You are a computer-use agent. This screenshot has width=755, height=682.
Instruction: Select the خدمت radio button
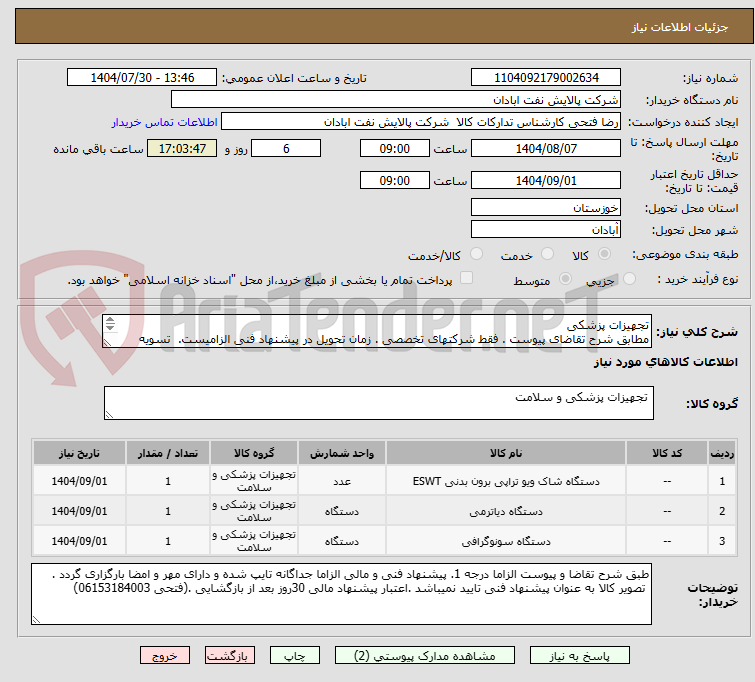pyautogui.click(x=547, y=253)
